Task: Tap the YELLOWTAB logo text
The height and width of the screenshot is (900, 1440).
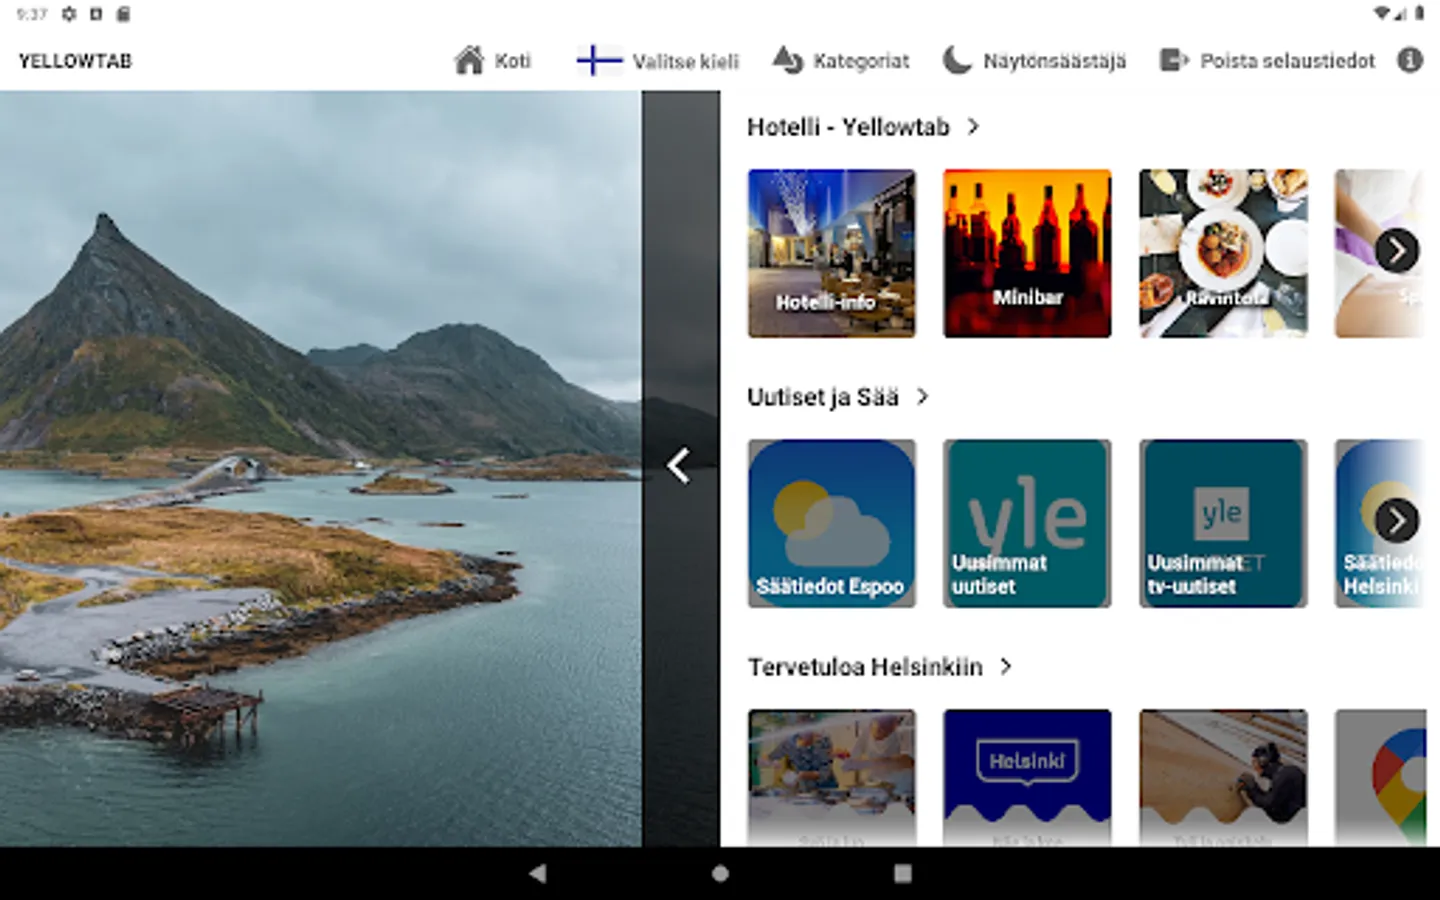Action: click(x=75, y=61)
